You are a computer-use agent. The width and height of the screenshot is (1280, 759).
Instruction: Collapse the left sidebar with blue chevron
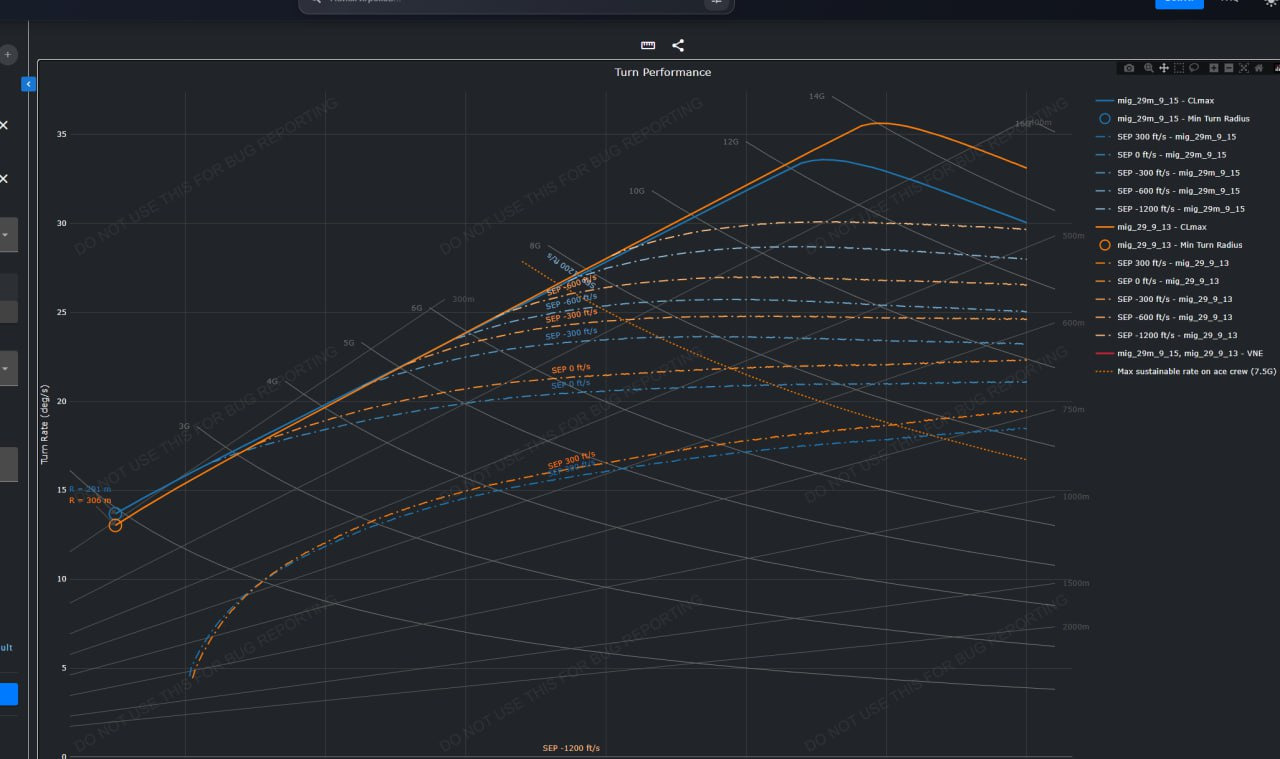(28, 85)
